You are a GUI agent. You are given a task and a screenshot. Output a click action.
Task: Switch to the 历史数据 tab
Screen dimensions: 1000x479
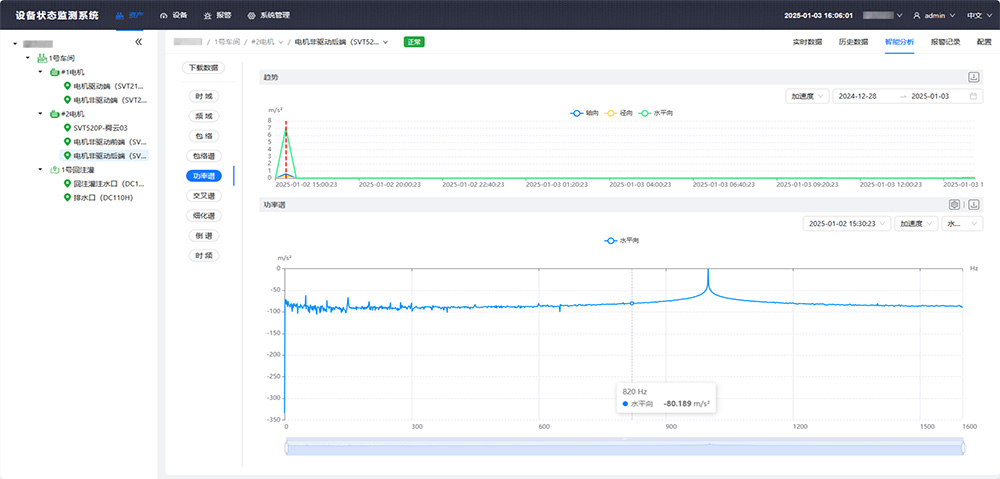click(853, 42)
